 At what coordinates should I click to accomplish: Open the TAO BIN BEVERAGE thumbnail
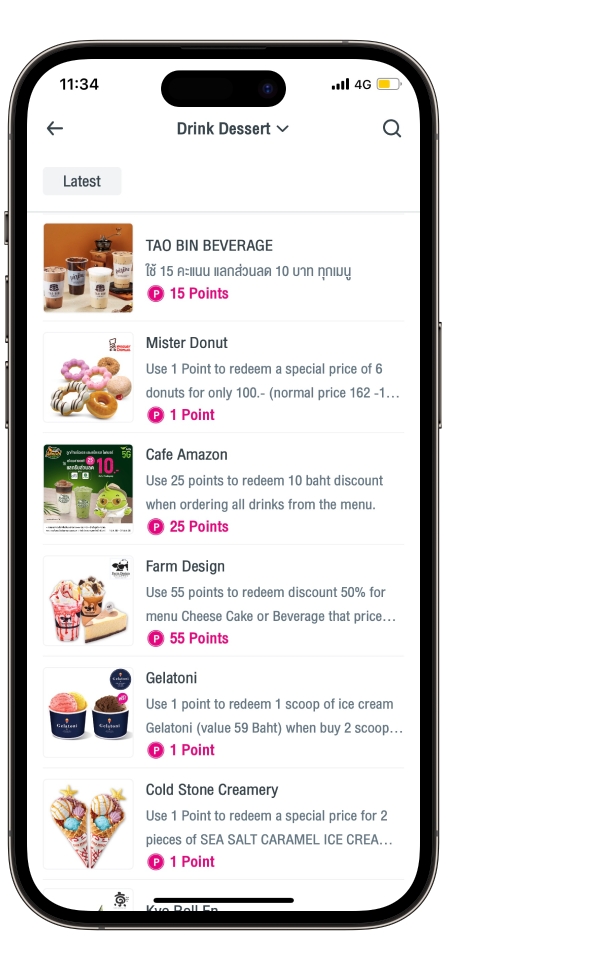point(88,268)
